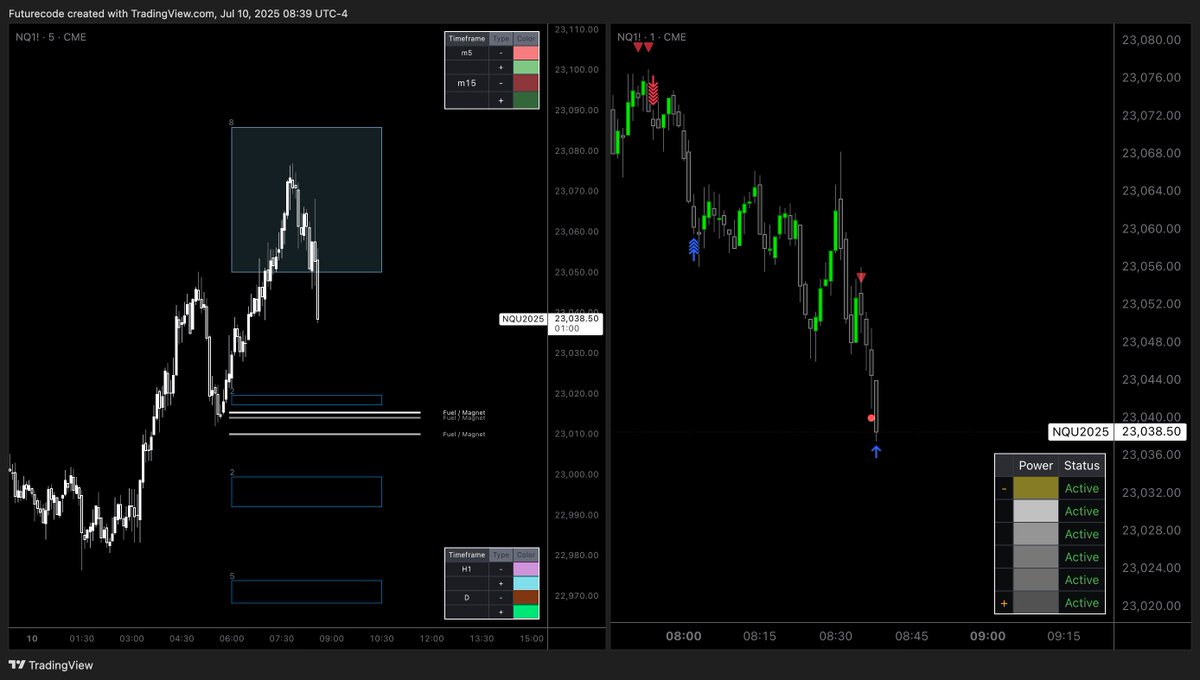Click the 23,076.00 price axis label
The height and width of the screenshot is (680, 1200).
tap(1153, 77)
